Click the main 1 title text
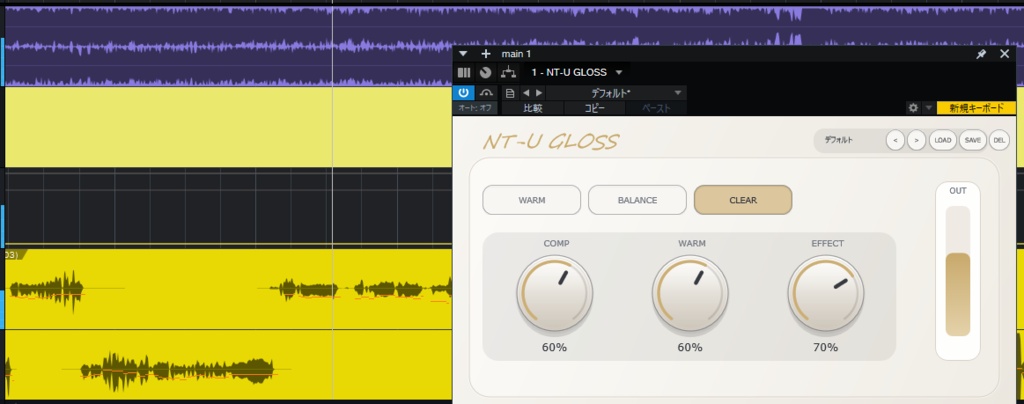The height and width of the screenshot is (404, 1024). tap(516, 54)
